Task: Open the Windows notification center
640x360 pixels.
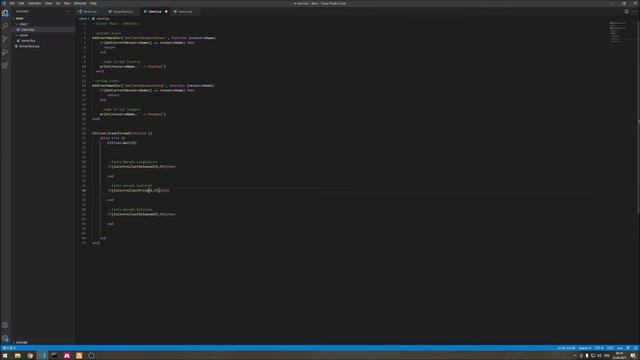Action: tap(633, 356)
